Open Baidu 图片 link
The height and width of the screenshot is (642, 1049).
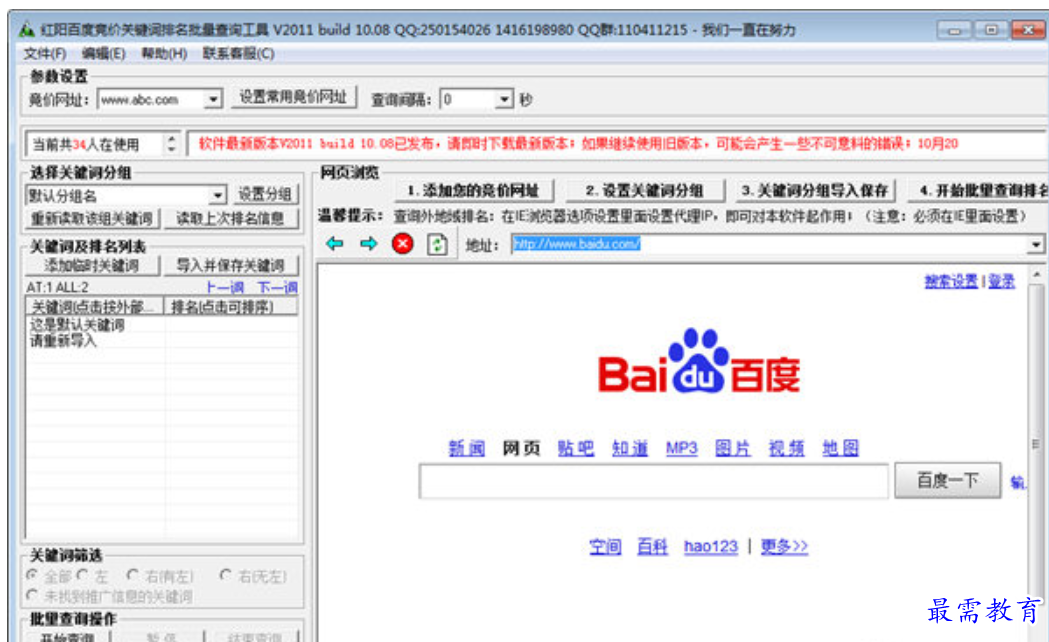733,448
